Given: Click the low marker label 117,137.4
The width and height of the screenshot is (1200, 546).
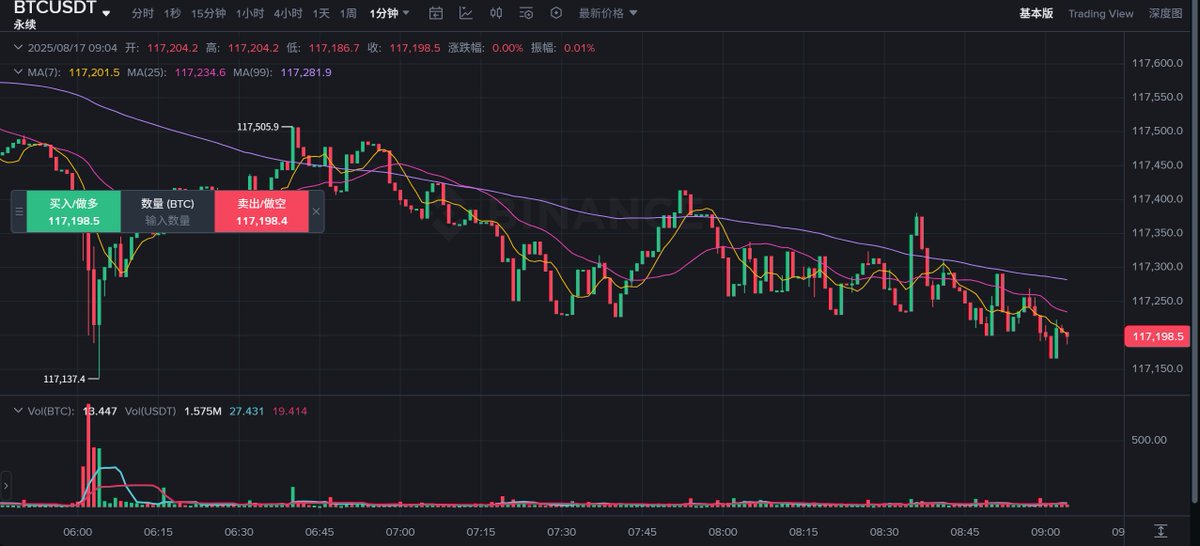Looking at the screenshot, I should [64, 379].
